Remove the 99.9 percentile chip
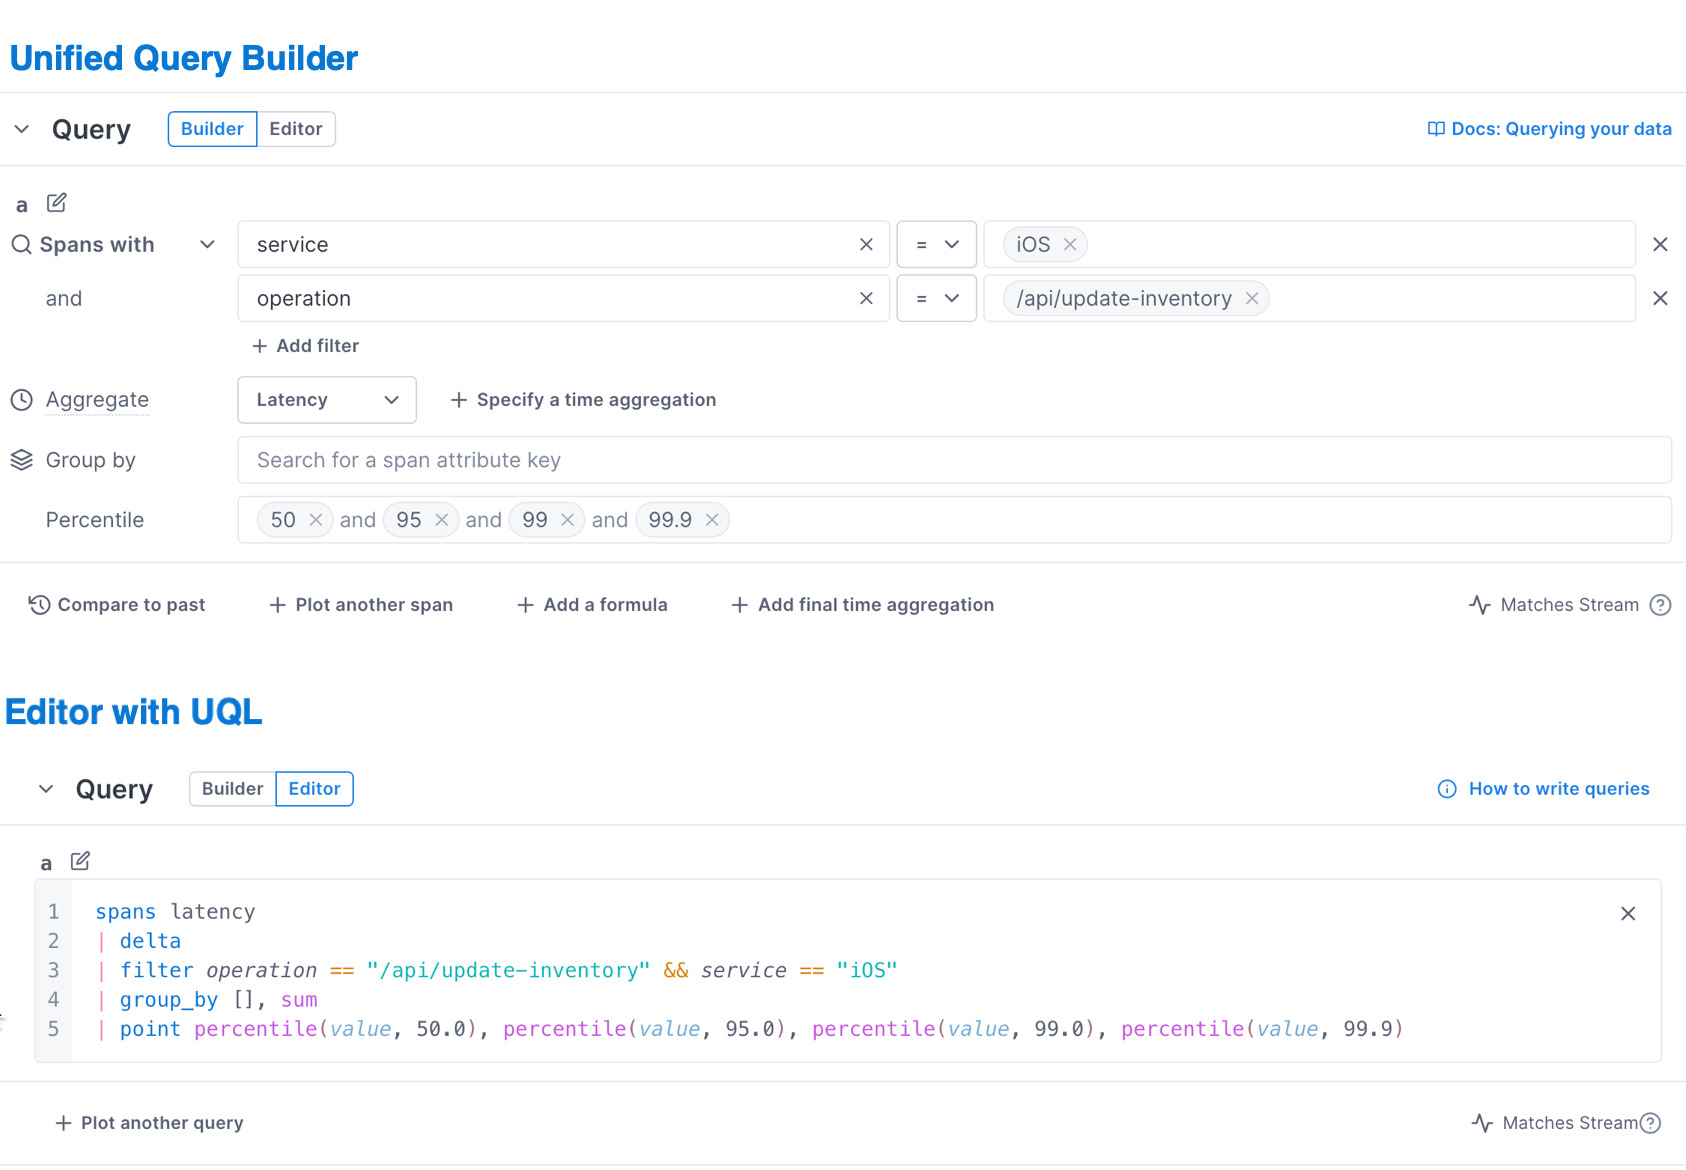Image resolution: width=1686 pixels, height=1170 pixels. tap(712, 519)
